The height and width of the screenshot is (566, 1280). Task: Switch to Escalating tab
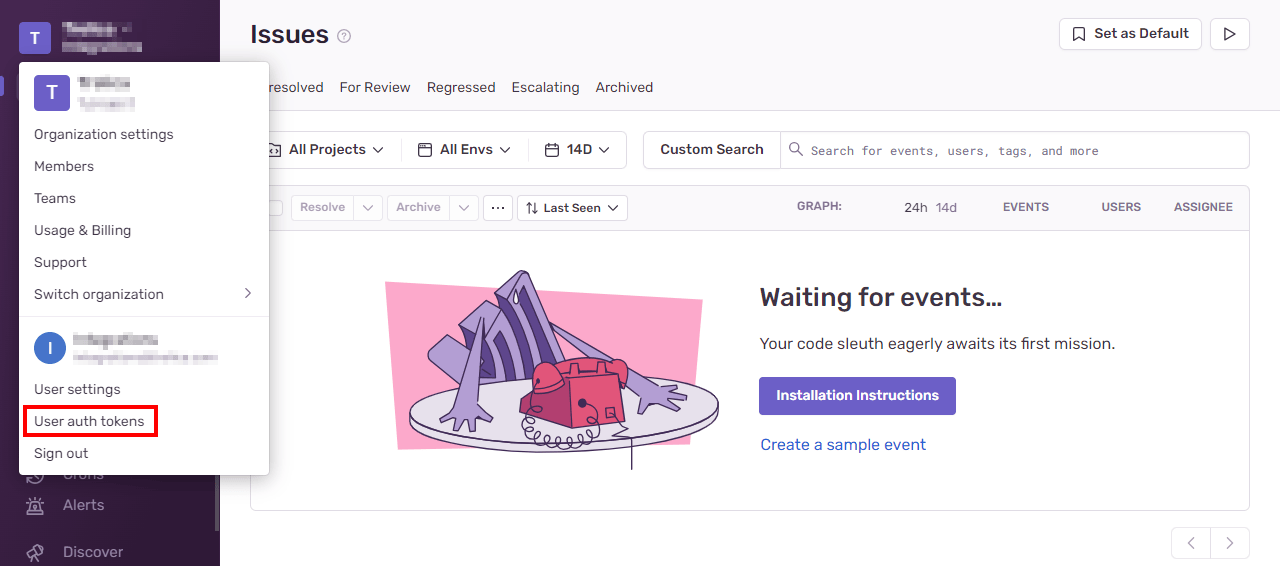click(545, 87)
